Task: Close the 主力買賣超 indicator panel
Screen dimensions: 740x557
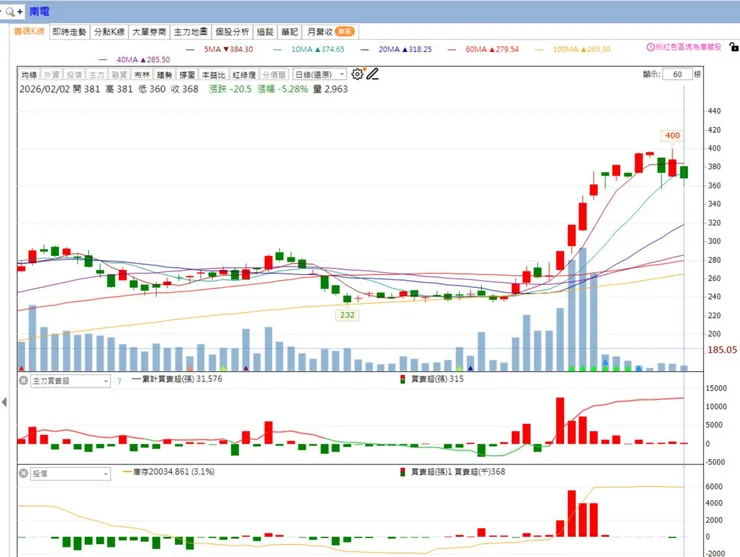Action: click(x=23, y=380)
